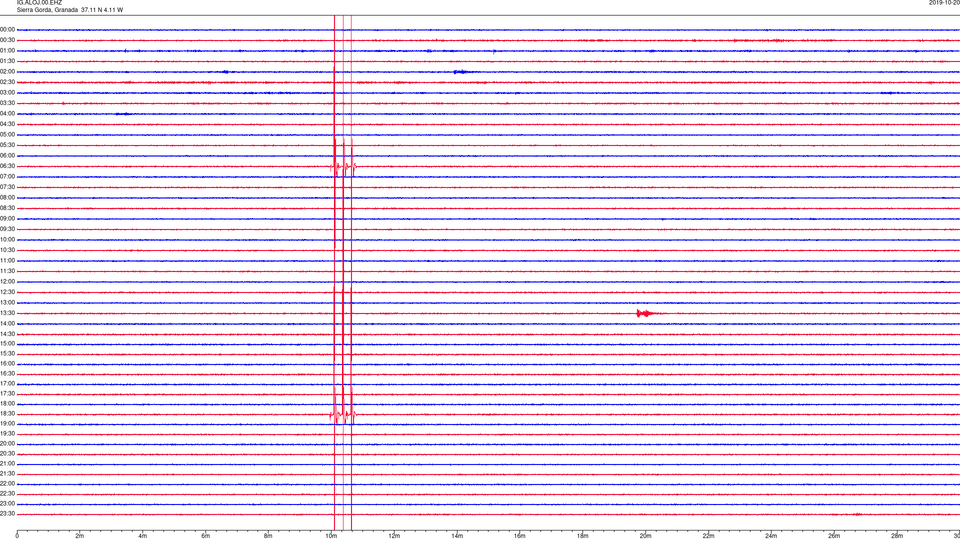The width and height of the screenshot is (960, 540).
Task: Click the 02:30 time label
Action: [x=7, y=82]
